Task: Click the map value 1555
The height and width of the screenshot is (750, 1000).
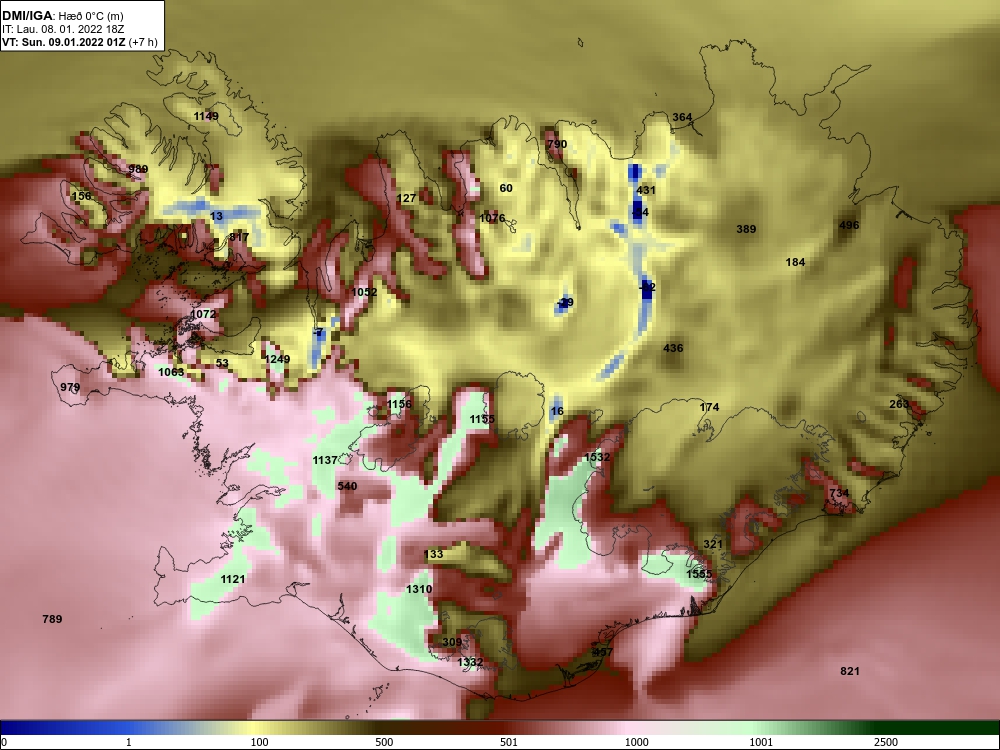Action: (699, 574)
